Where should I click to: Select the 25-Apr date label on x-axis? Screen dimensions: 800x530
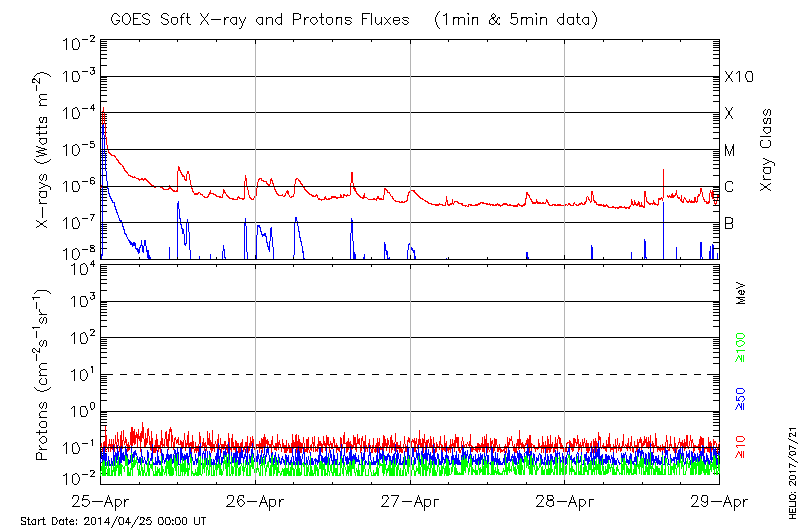point(101,501)
